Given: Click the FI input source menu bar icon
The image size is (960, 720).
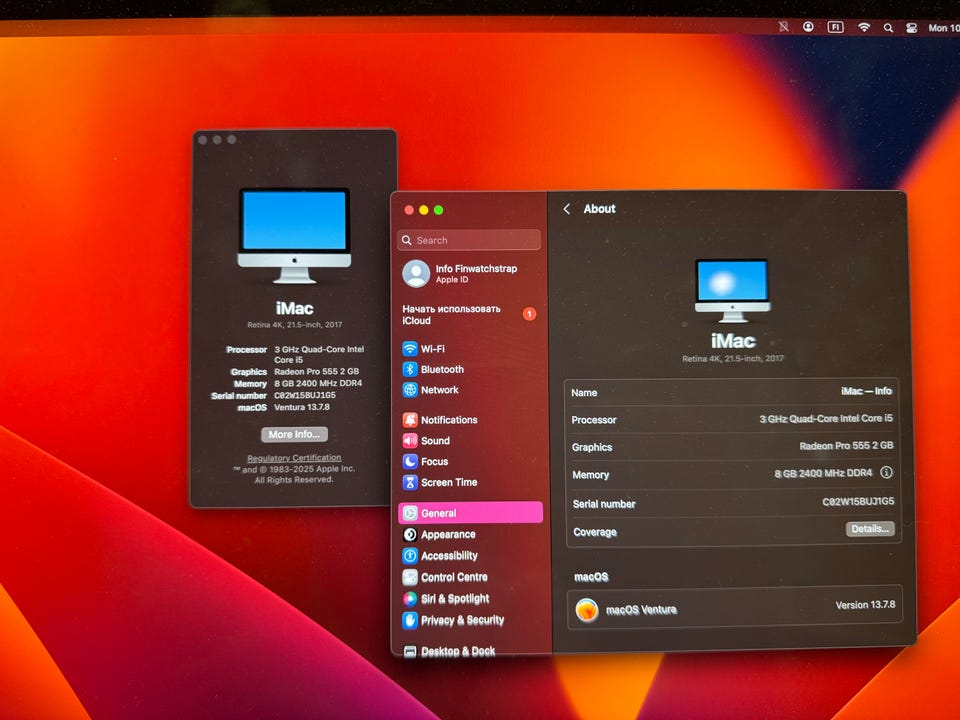Looking at the screenshot, I should [x=836, y=27].
